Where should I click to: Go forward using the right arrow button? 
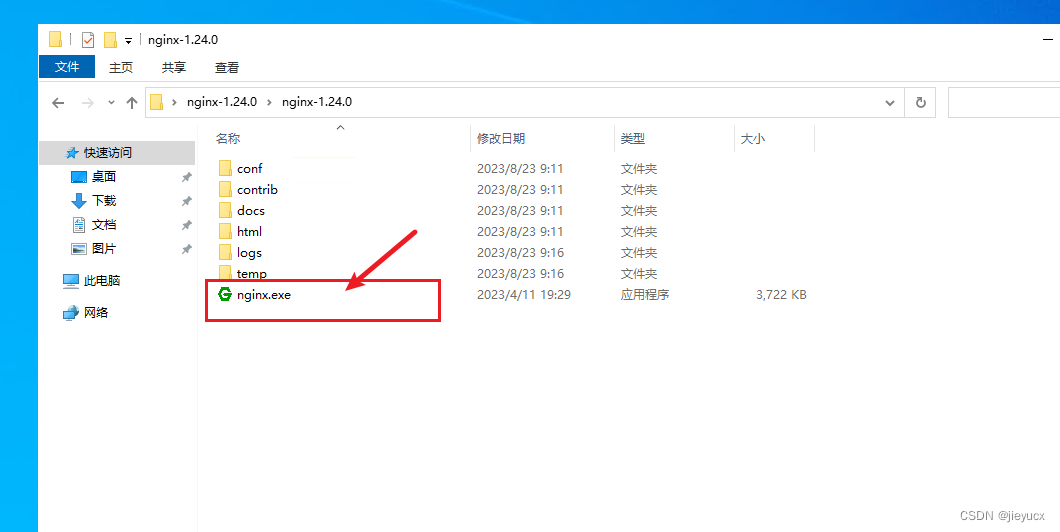[87, 103]
